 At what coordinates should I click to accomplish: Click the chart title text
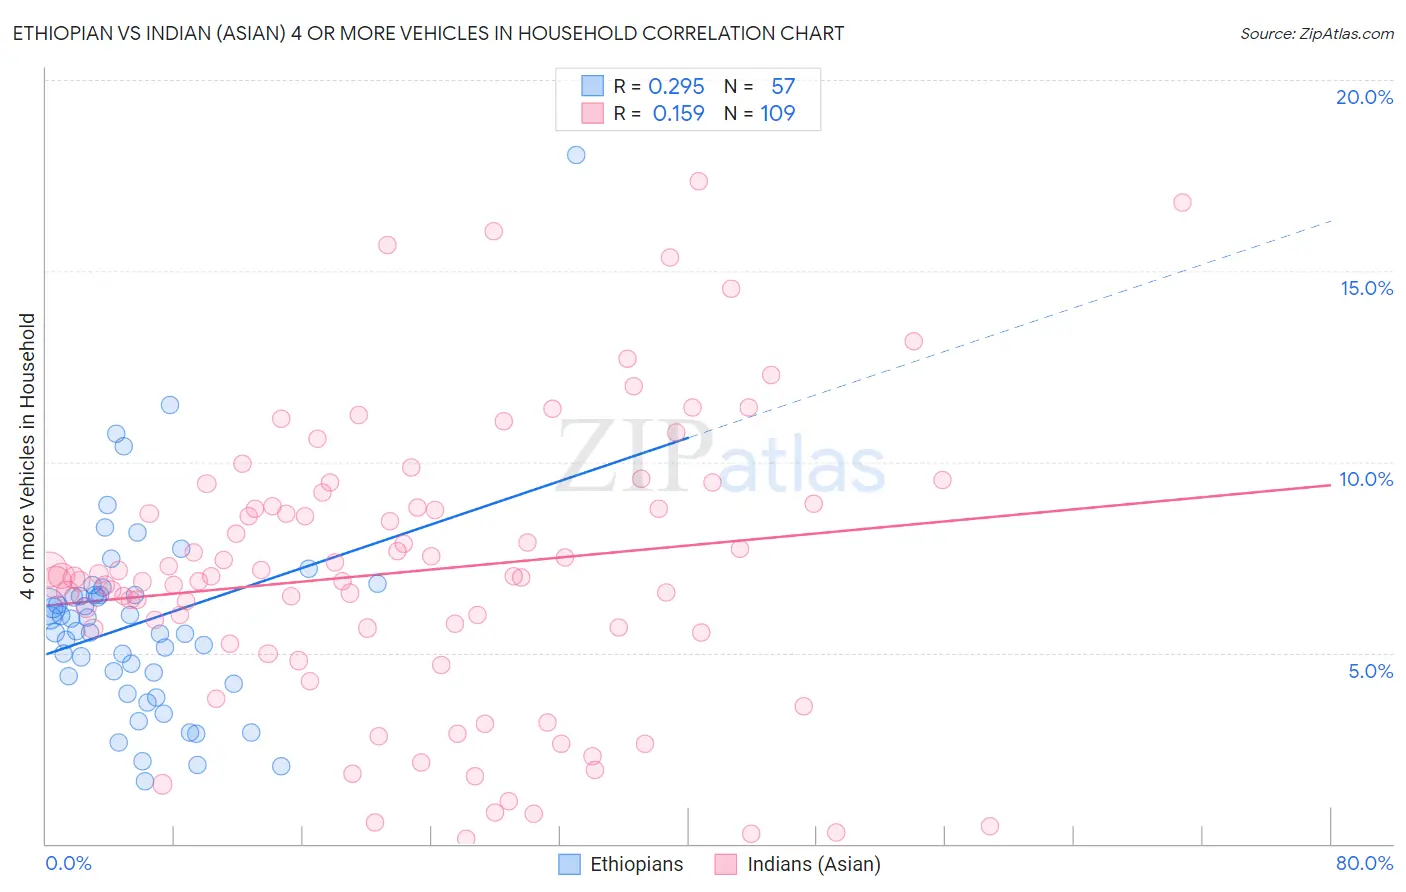(x=428, y=33)
